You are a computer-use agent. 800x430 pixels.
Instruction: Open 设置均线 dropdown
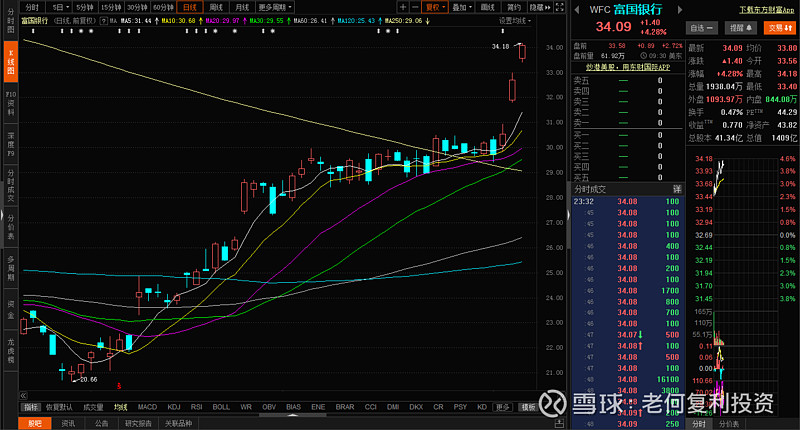(x=515, y=21)
